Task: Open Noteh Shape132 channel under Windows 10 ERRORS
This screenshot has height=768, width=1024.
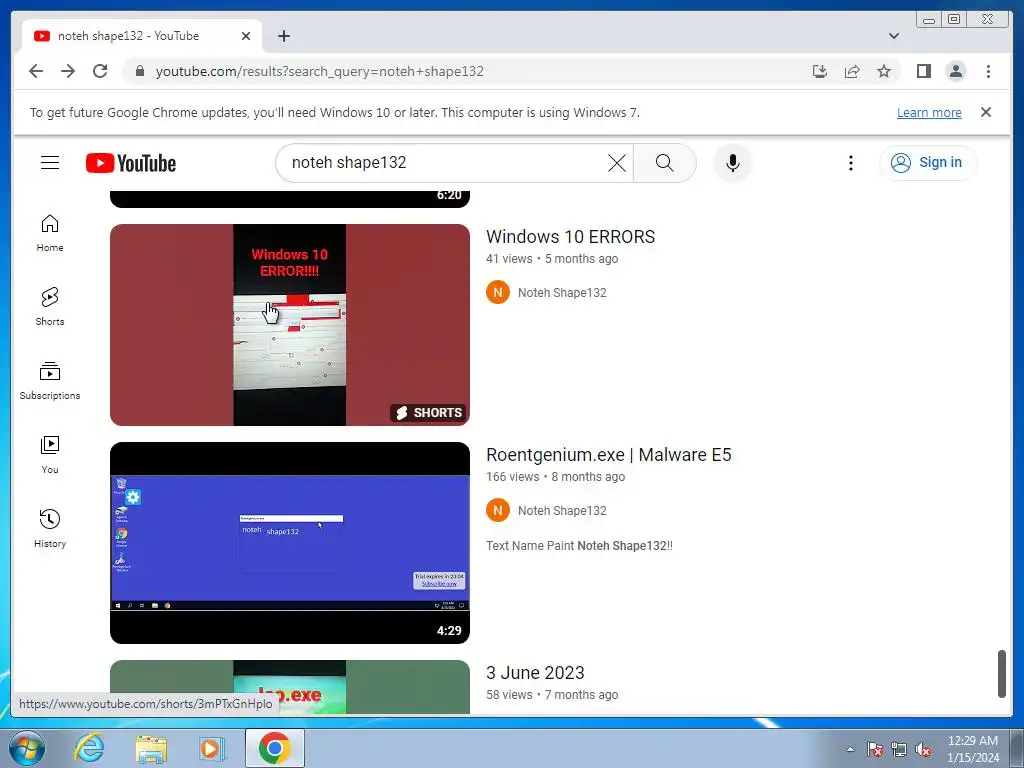Action: [562, 293]
